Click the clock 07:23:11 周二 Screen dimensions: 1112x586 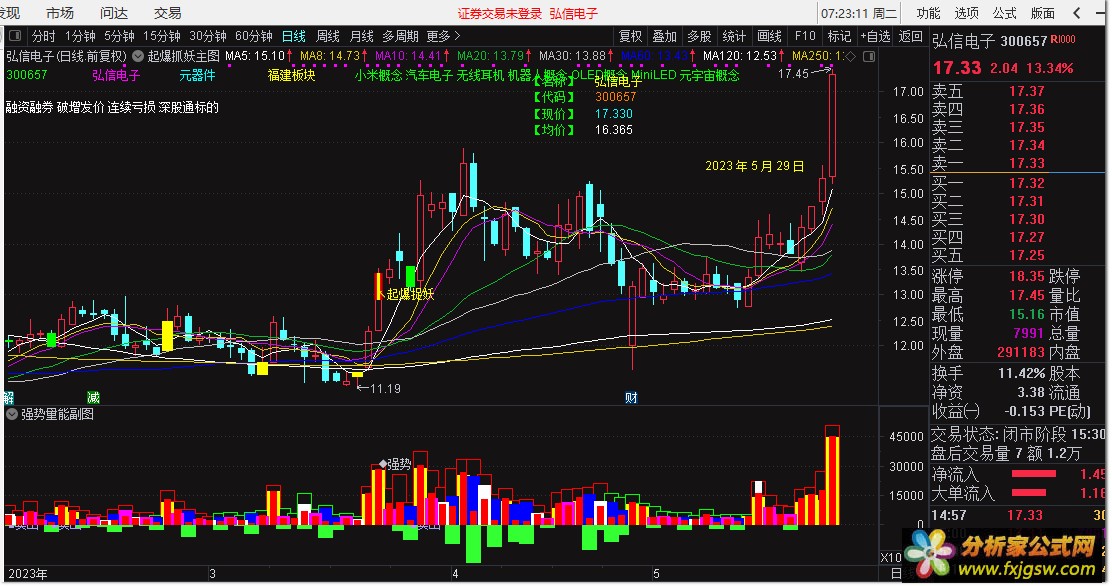[x=860, y=13]
